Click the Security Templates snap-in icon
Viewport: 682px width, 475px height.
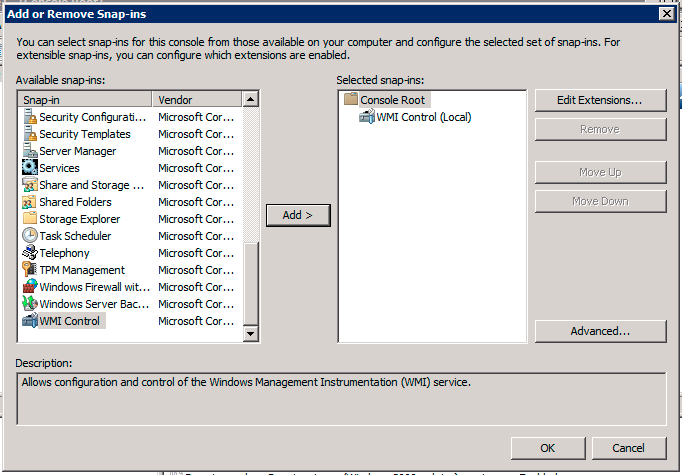(30, 134)
